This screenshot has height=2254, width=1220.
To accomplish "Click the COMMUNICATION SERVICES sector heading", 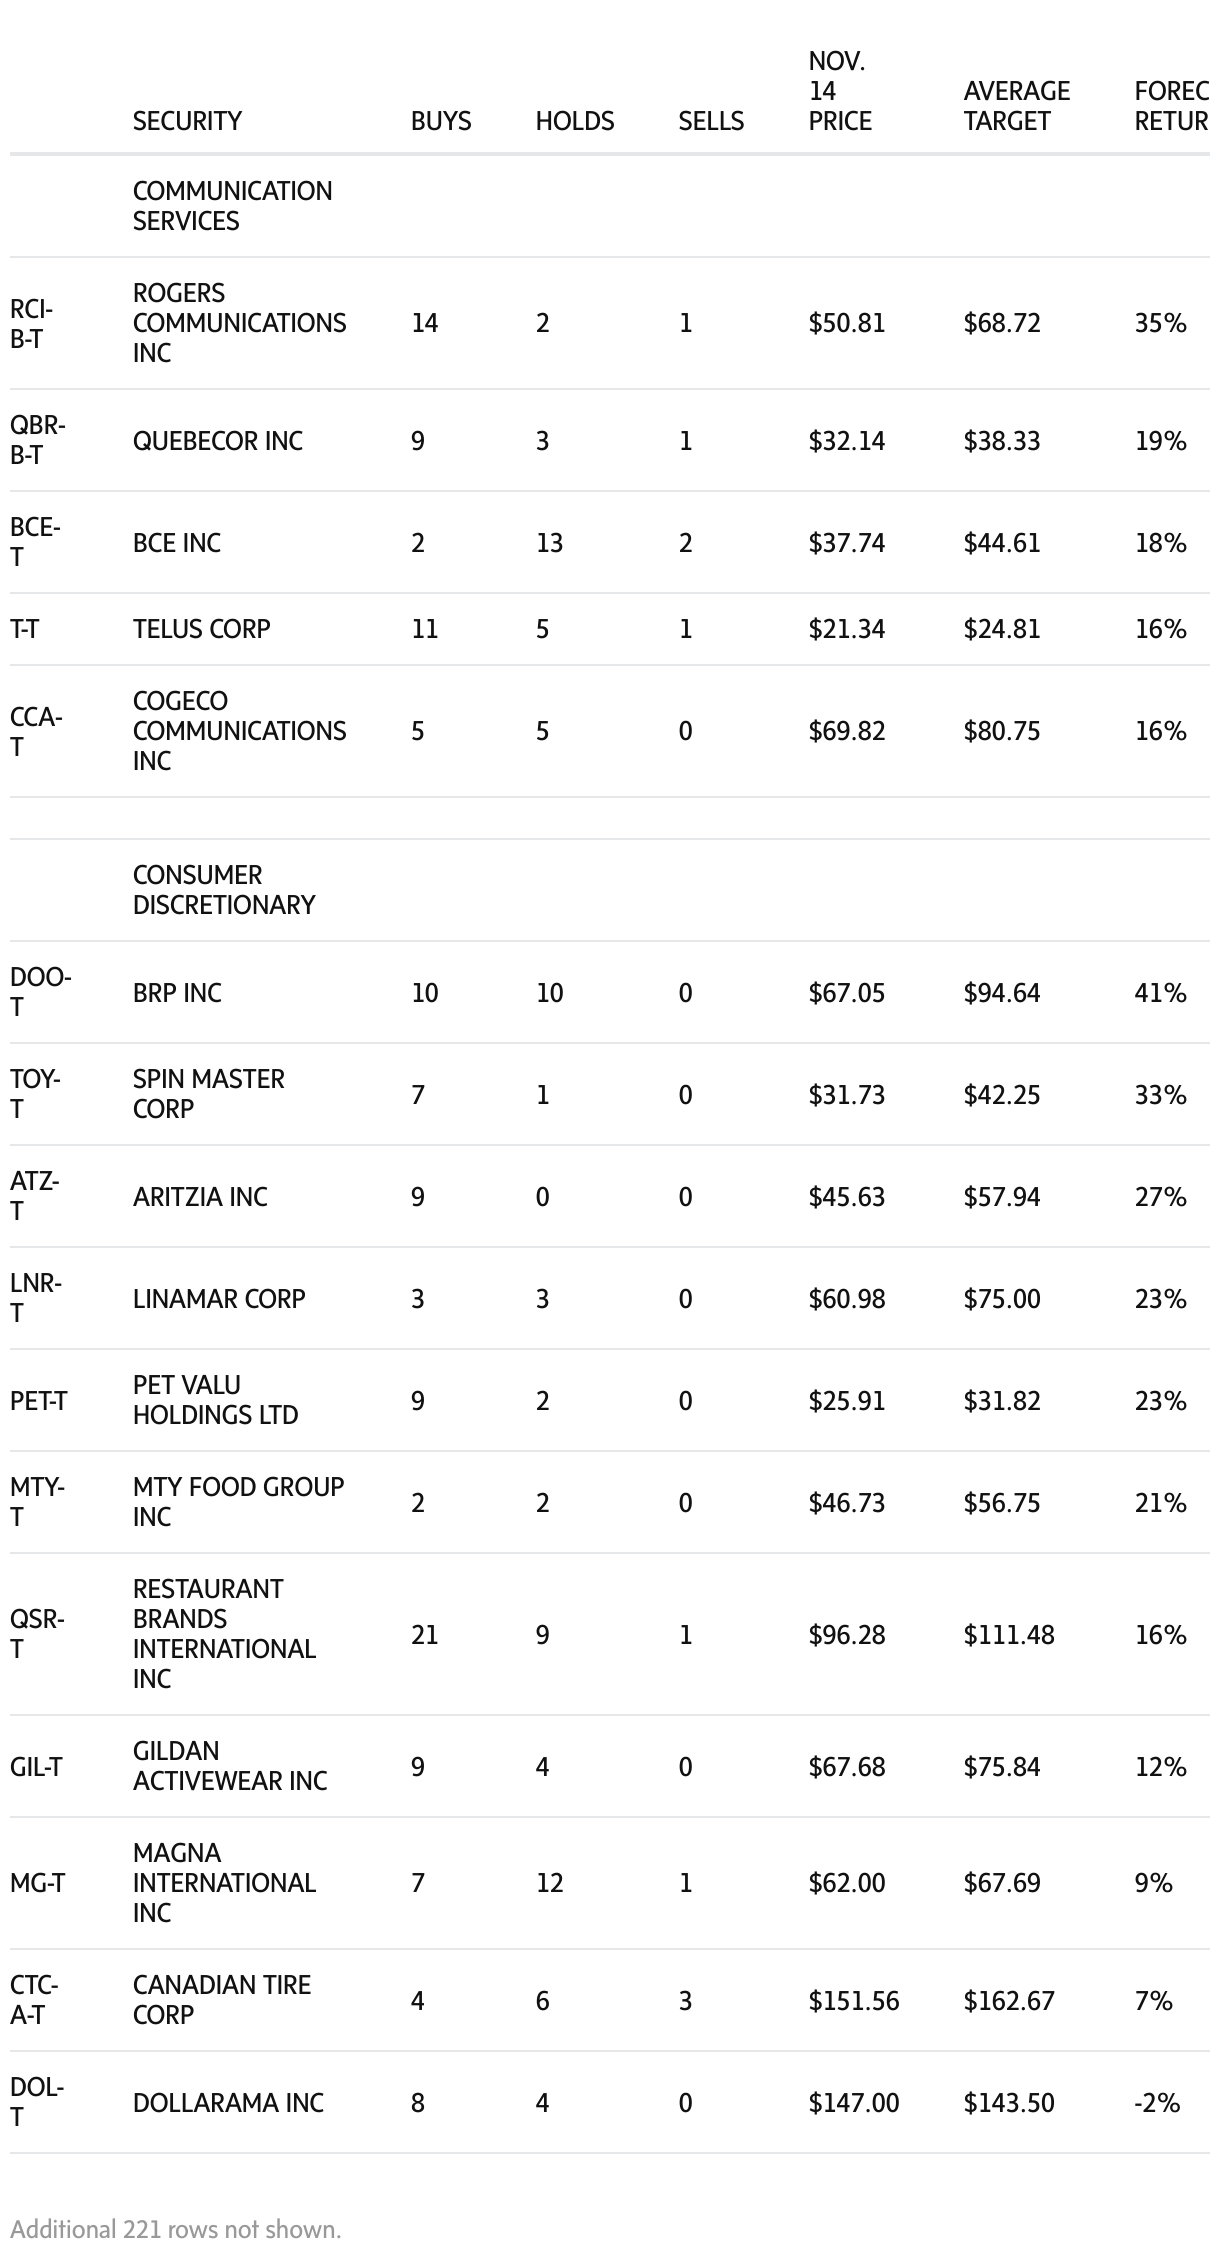I will pyautogui.click(x=232, y=206).
